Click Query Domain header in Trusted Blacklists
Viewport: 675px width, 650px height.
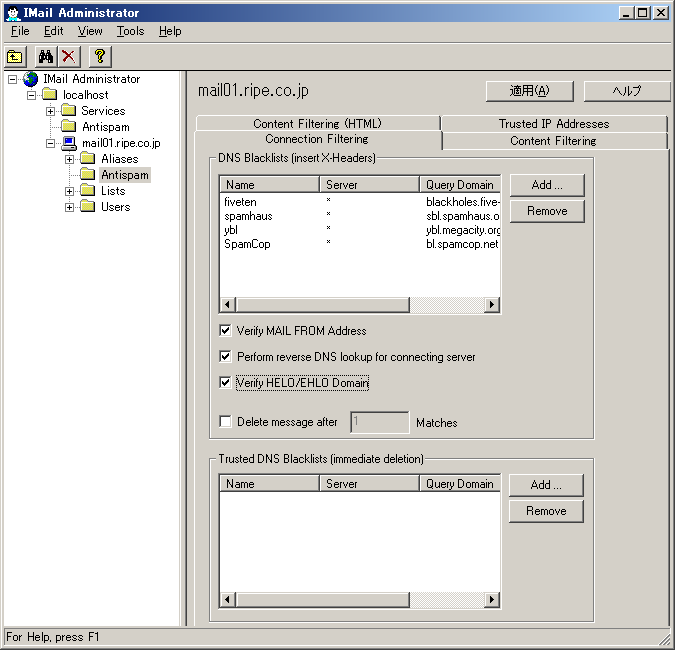tap(460, 484)
